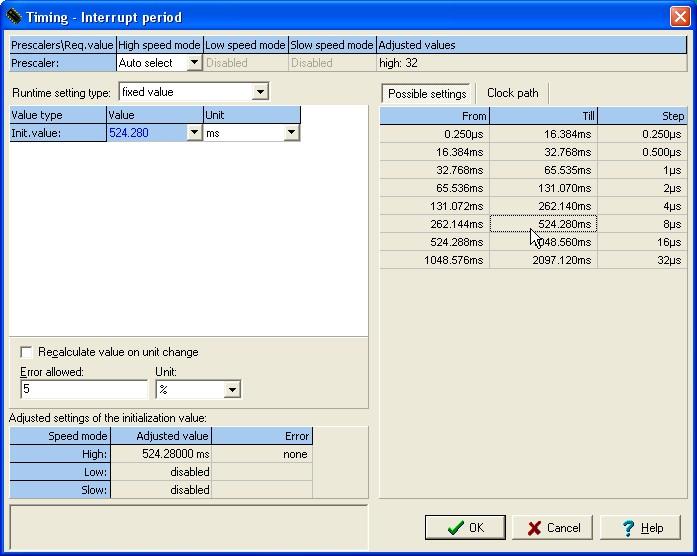Click the Prescaler: row label
The width and height of the screenshot is (697, 556).
tap(63, 63)
